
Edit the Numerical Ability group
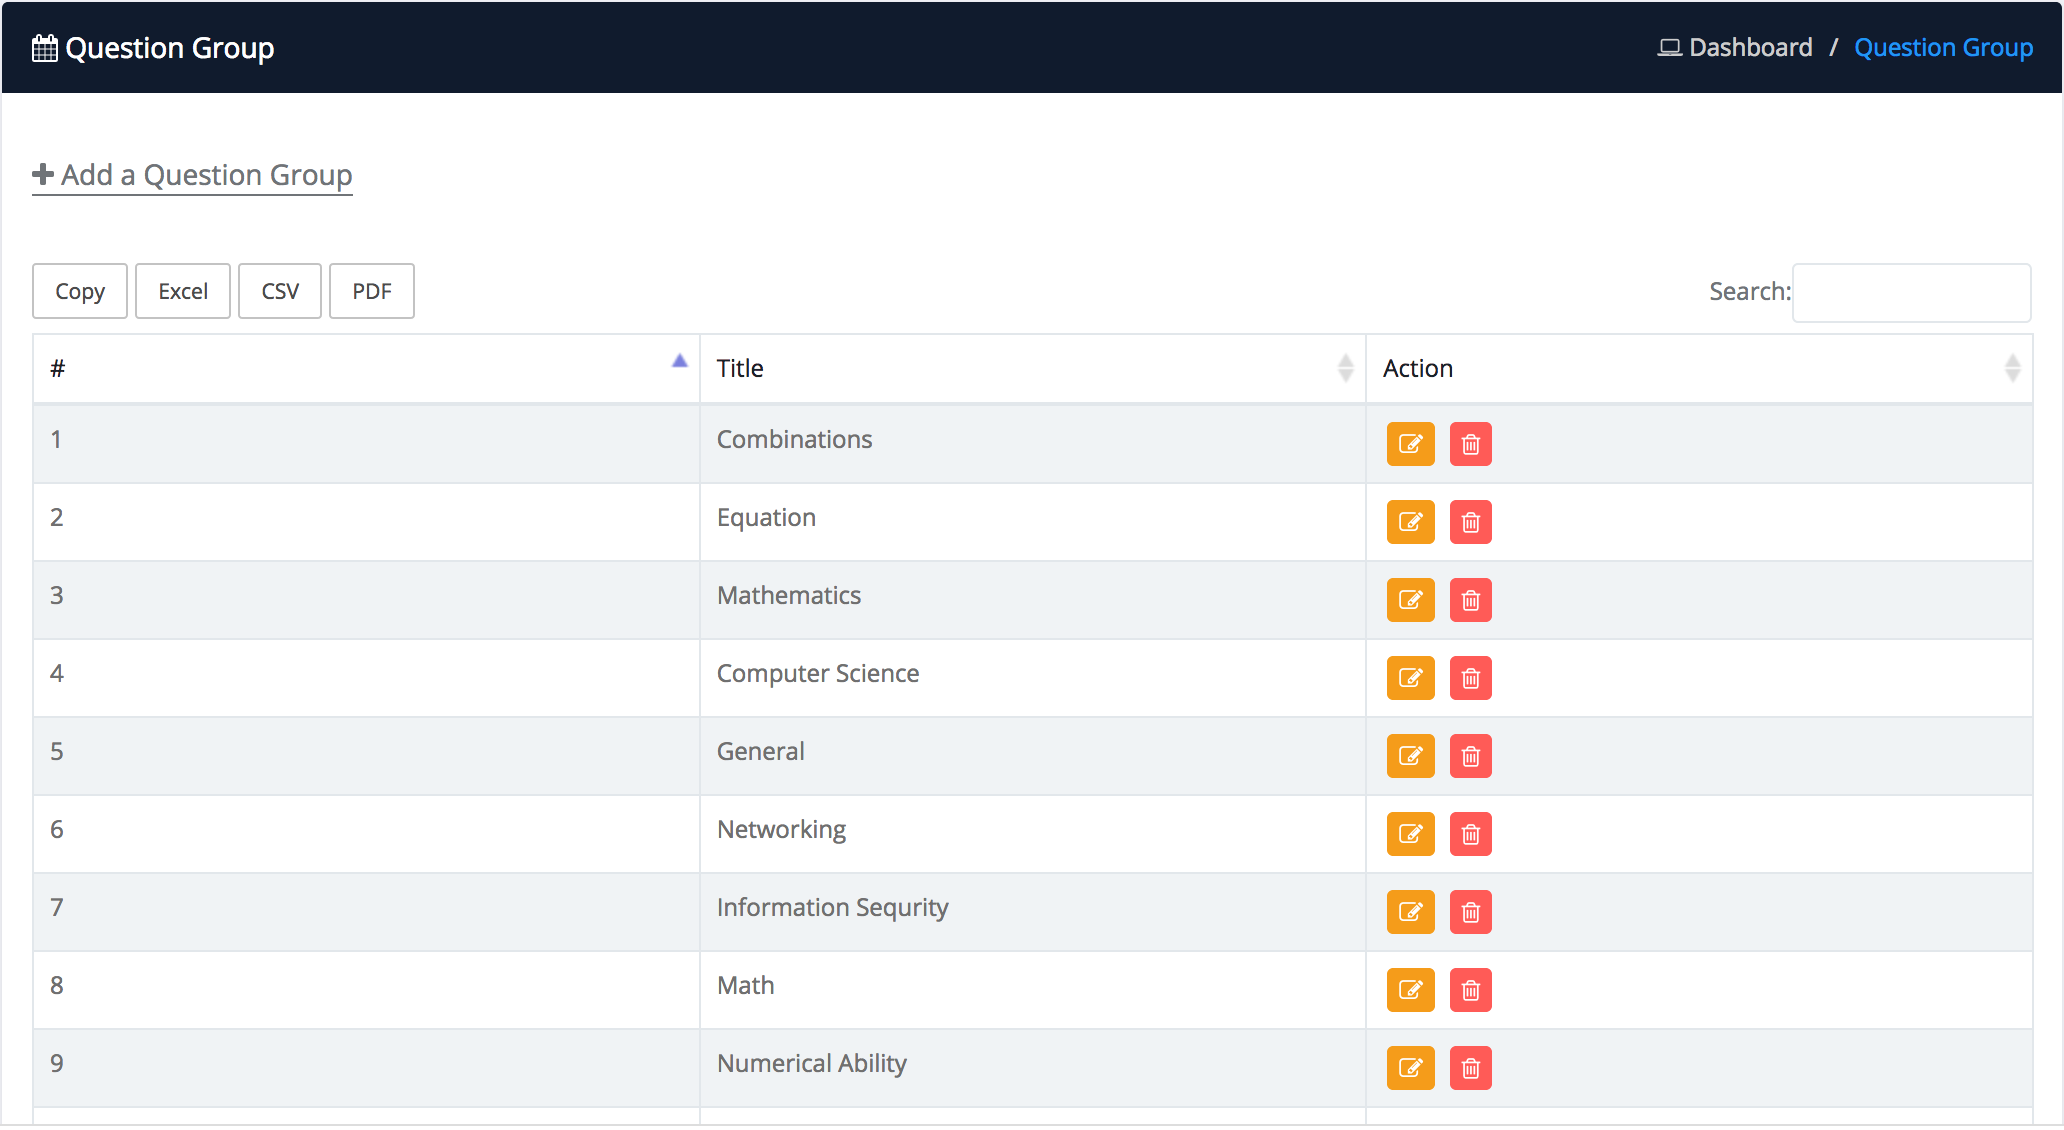[1410, 1068]
